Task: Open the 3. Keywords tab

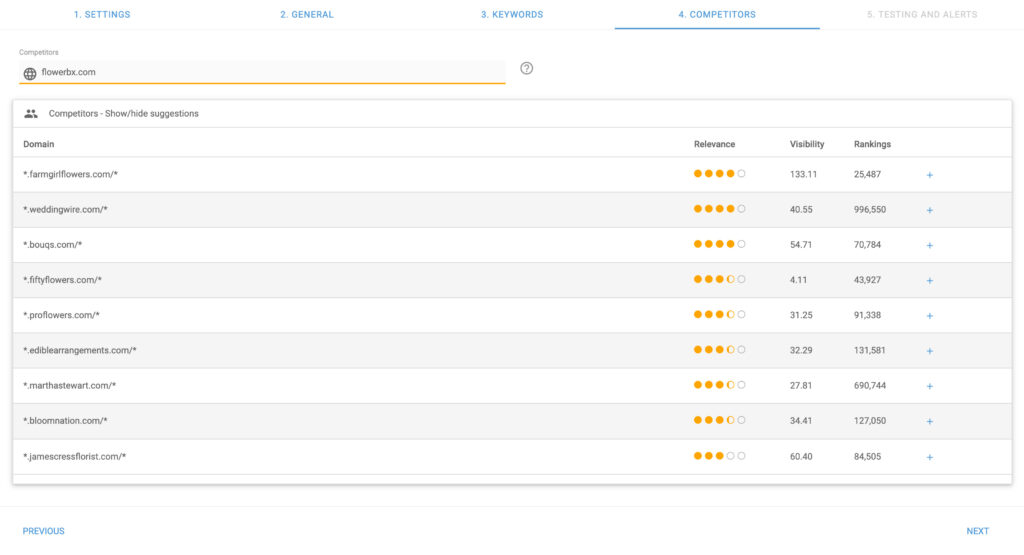Action: [512, 14]
